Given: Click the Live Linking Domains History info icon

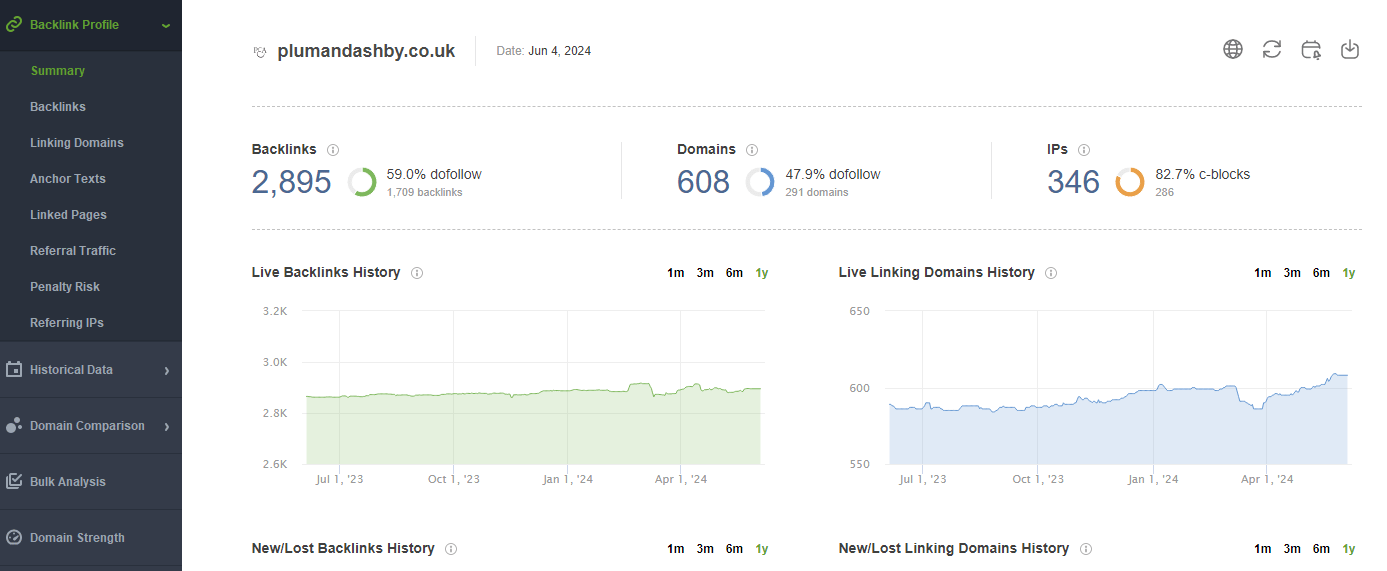Looking at the screenshot, I should coord(1051,273).
